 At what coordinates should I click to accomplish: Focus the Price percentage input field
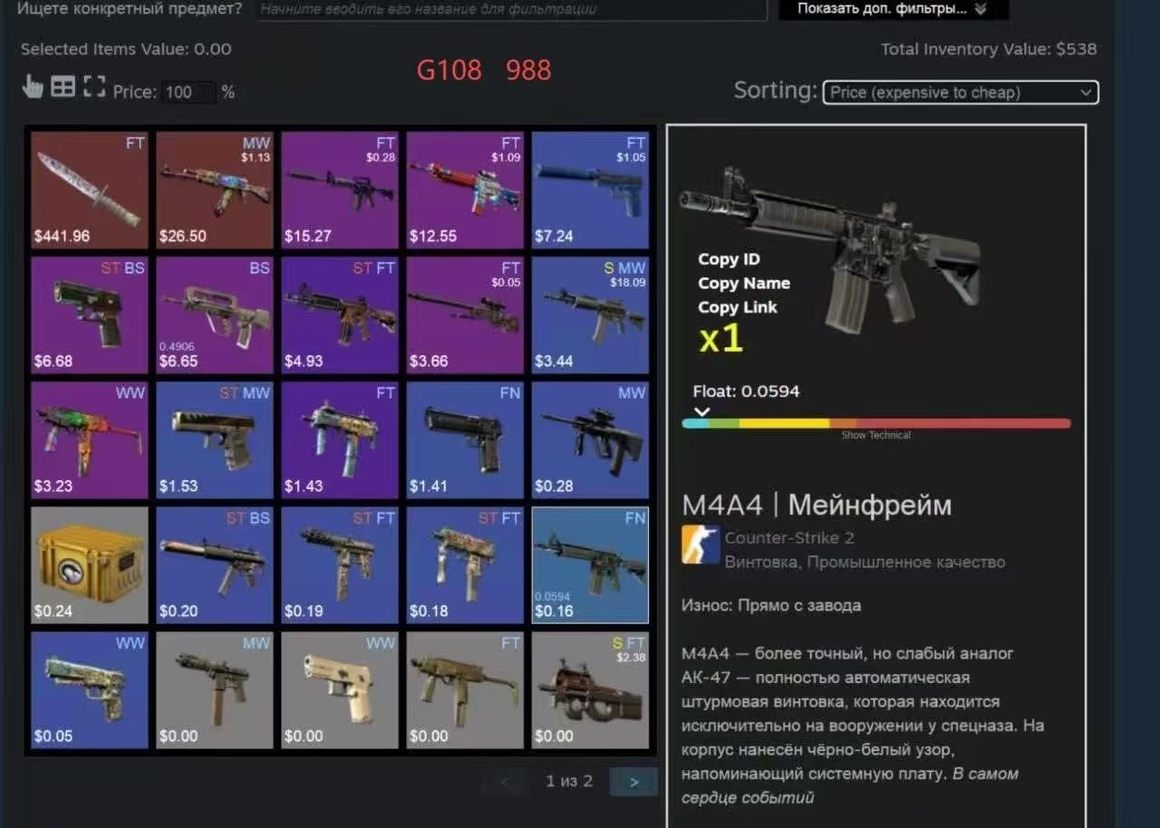tap(188, 92)
